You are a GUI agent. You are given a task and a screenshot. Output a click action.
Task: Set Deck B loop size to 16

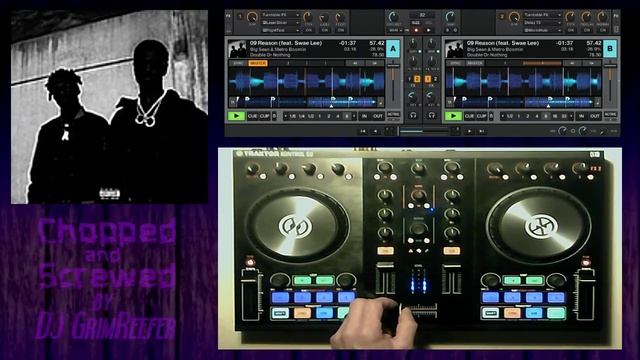point(555,116)
